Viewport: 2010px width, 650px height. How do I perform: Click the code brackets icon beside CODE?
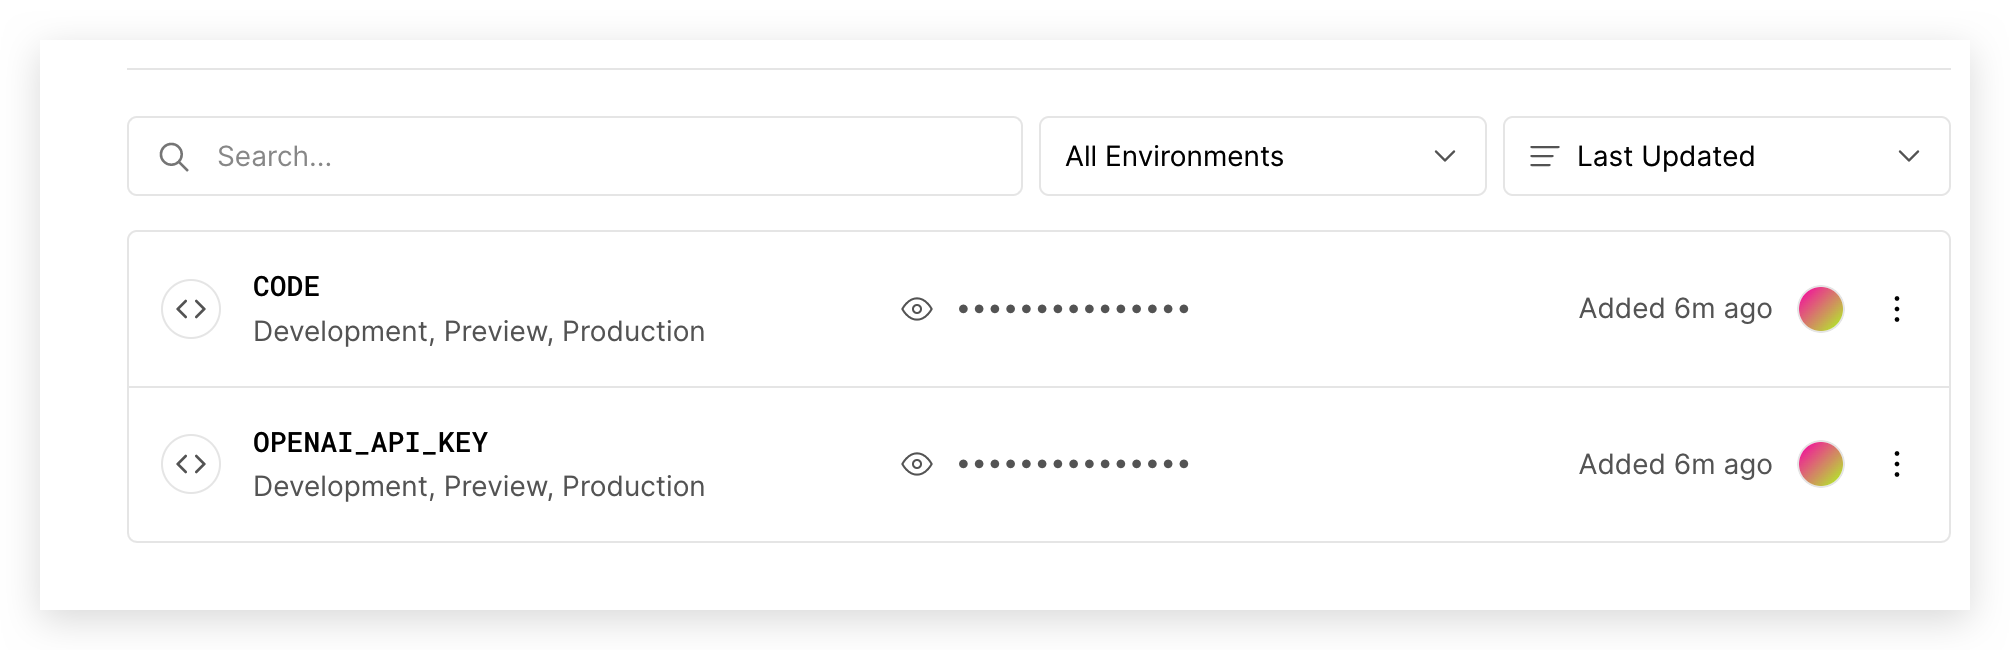coord(191,309)
